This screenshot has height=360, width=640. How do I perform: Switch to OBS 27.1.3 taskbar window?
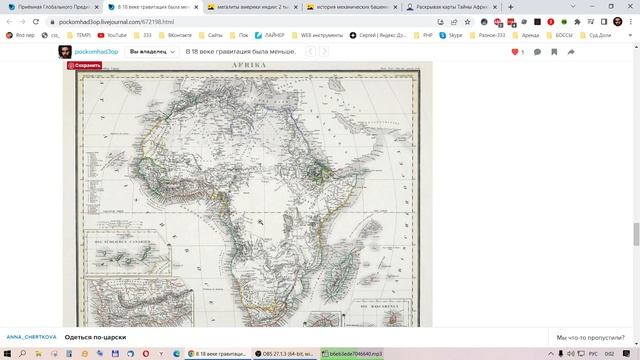pos(286,353)
